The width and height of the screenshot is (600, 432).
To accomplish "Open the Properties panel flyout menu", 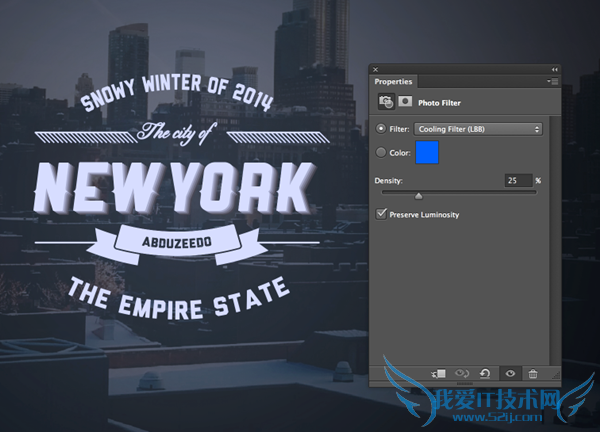I will (552, 81).
